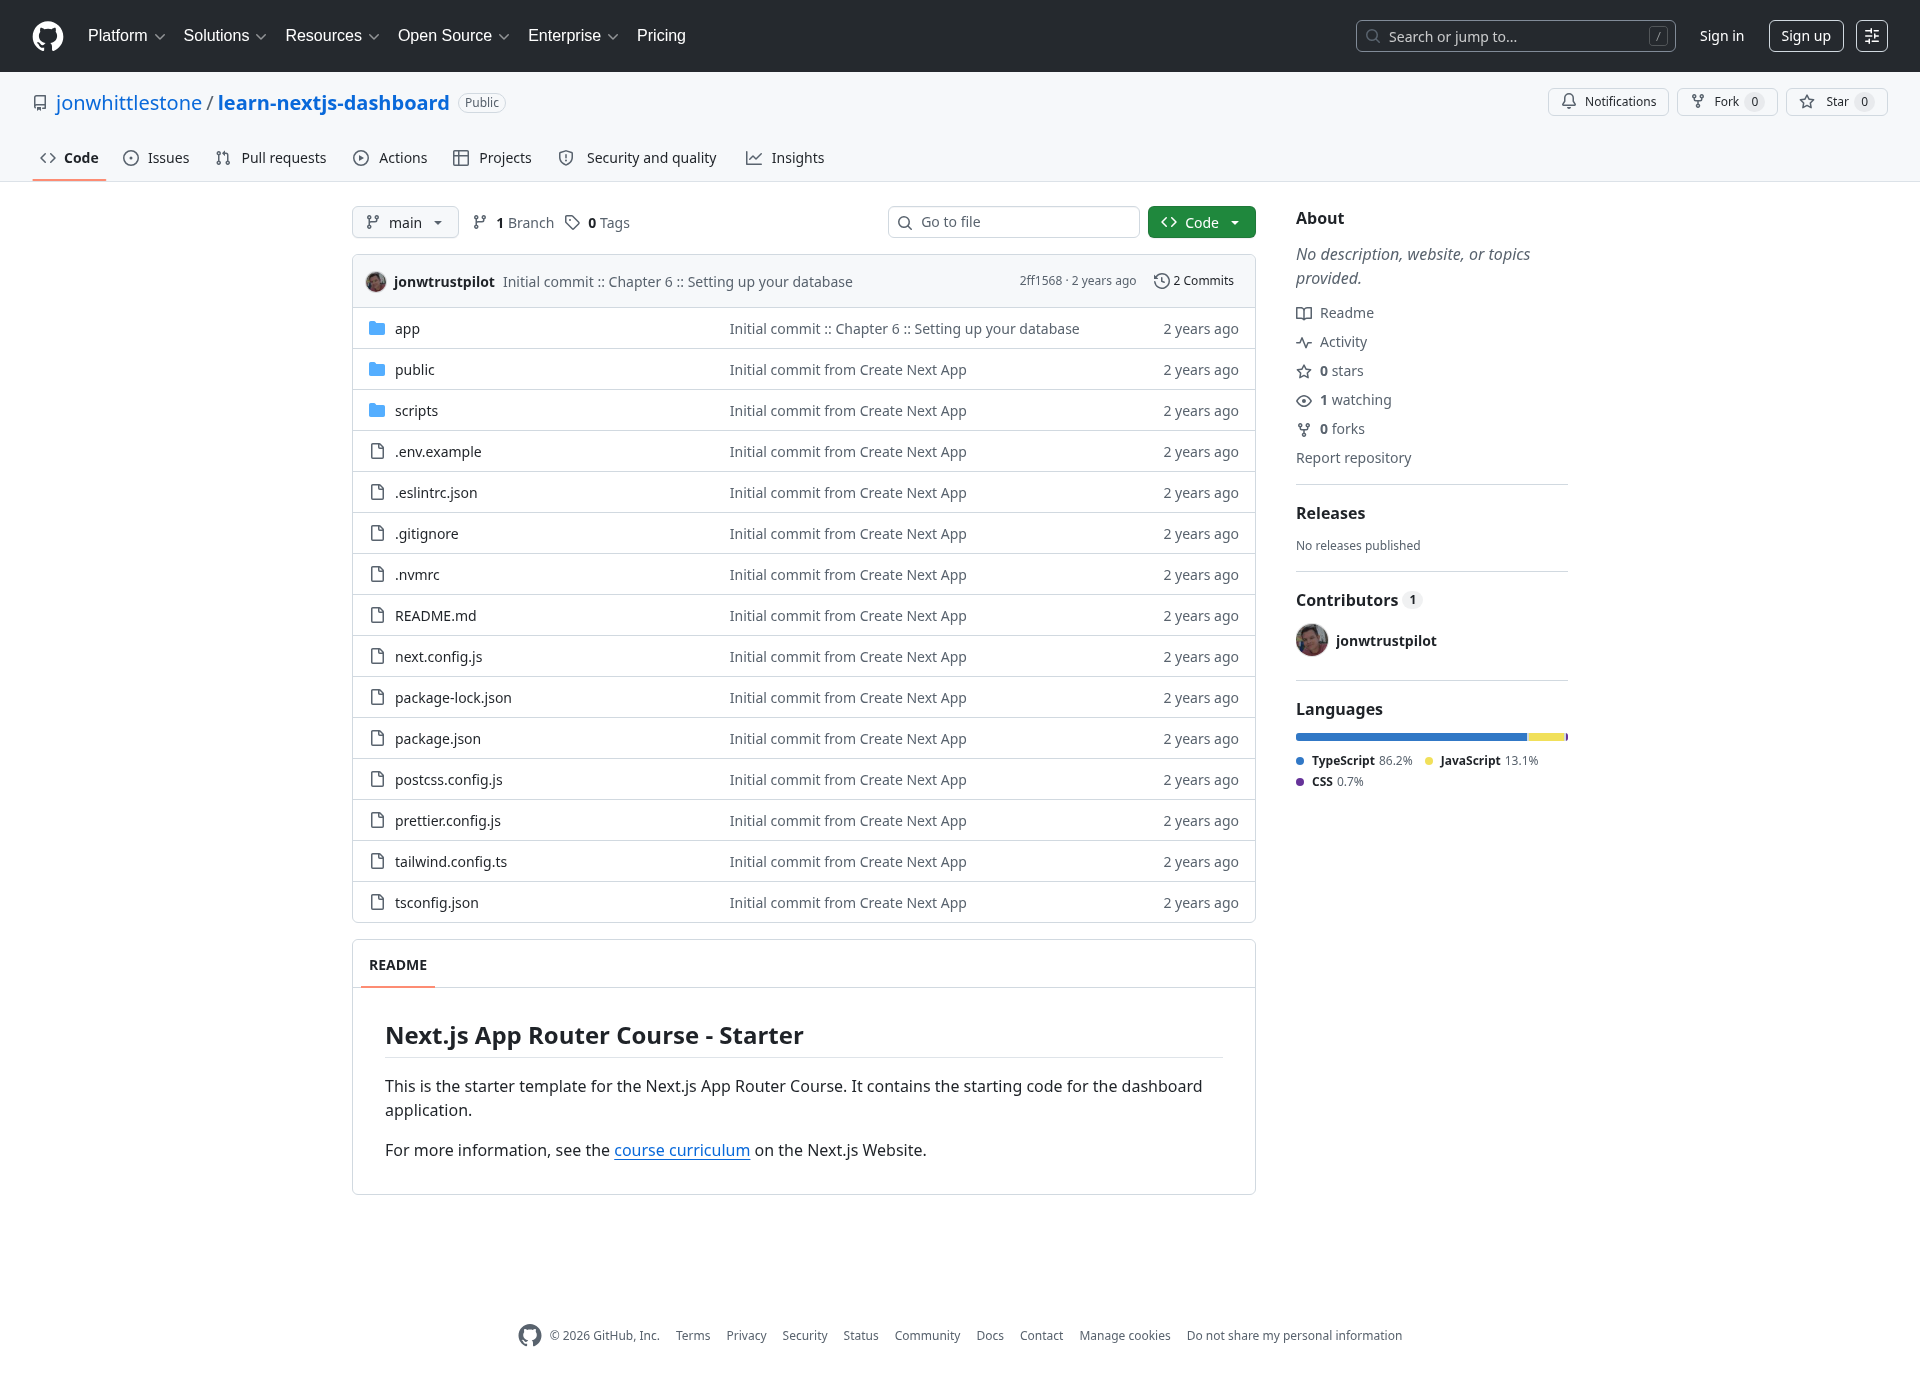Open the 2 Commits history link
The height and width of the screenshot is (1388, 1920).
[x=1194, y=281]
